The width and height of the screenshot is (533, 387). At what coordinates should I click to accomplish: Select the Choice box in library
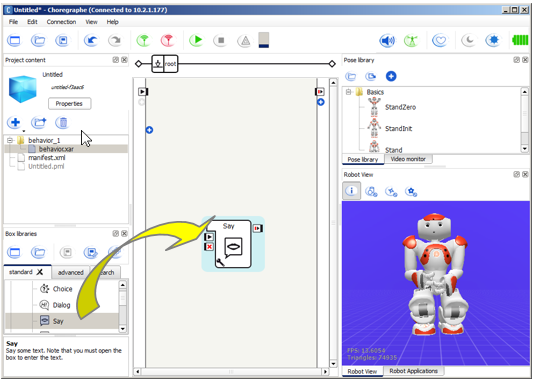tap(63, 289)
